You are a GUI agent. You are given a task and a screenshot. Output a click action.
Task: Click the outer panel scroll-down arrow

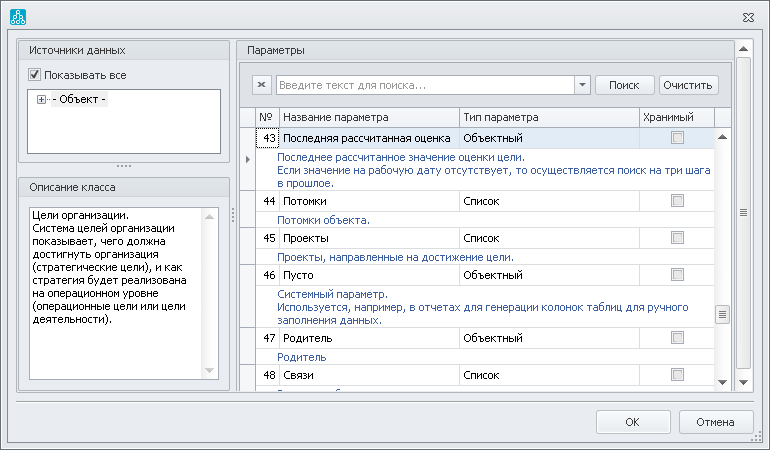(x=743, y=383)
